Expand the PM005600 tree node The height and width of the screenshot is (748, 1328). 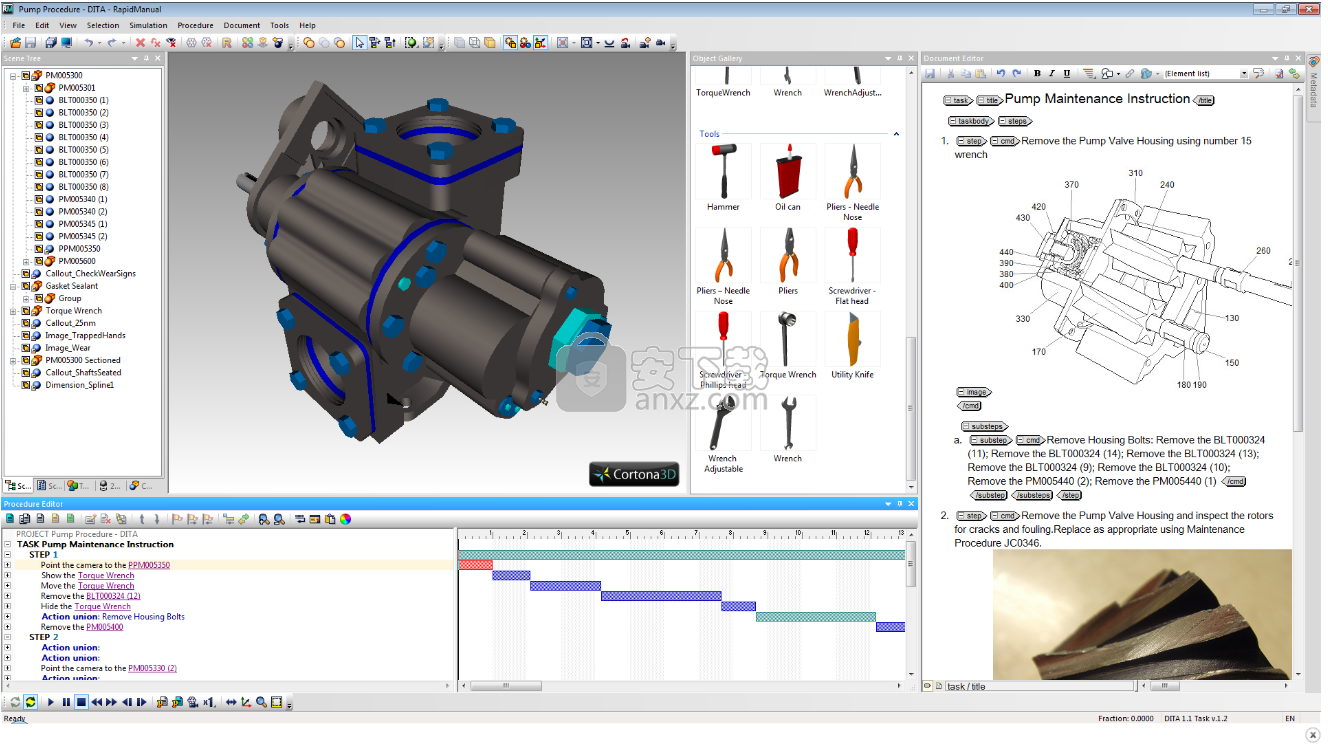[x=26, y=261]
